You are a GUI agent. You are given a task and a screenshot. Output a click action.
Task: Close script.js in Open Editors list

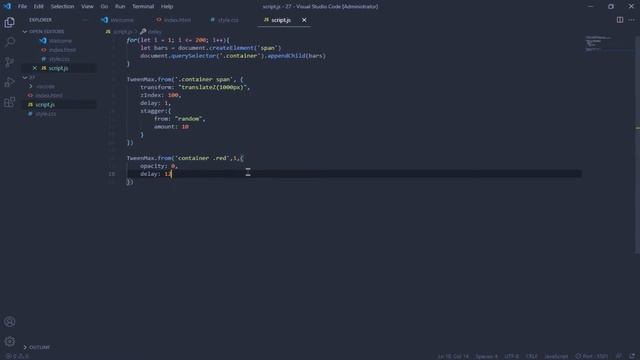click(35, 68)
